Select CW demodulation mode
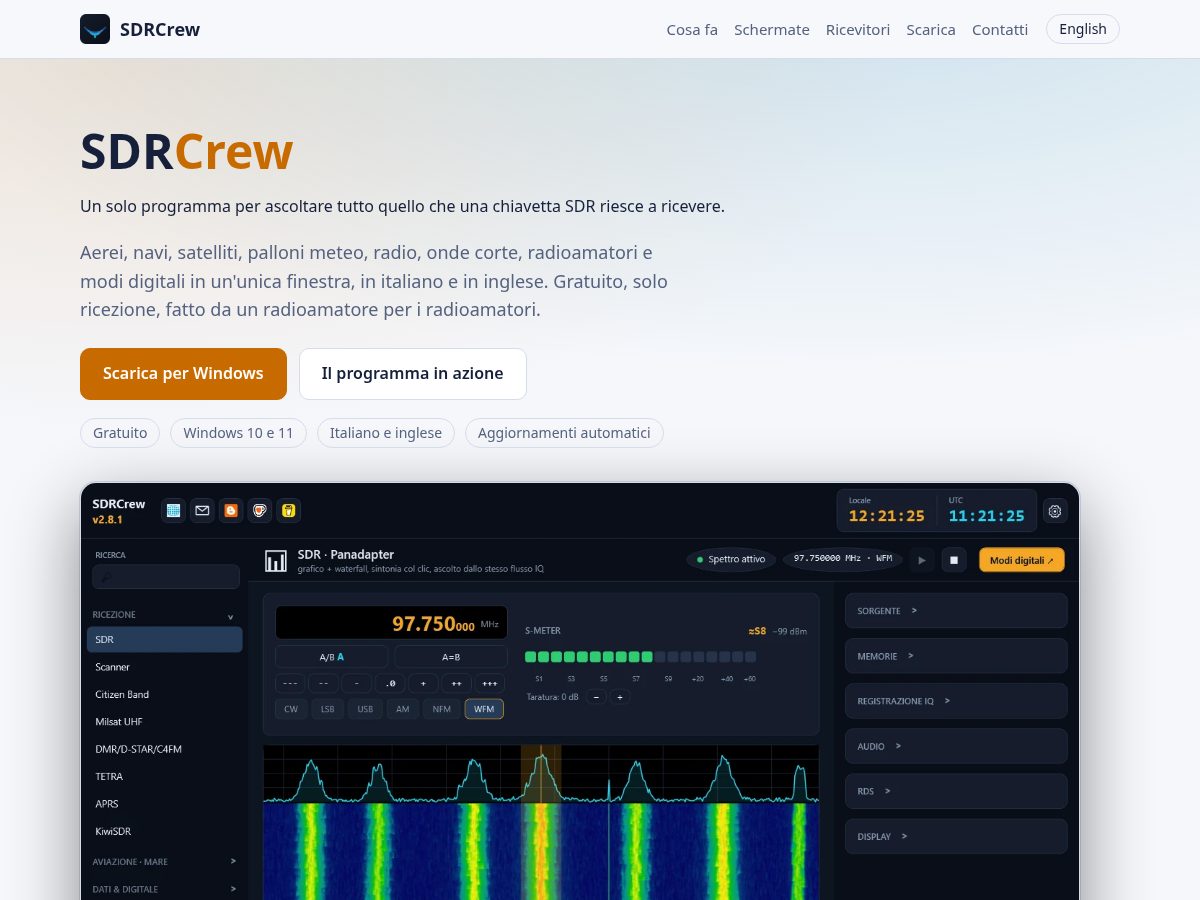The width and height of the screenshot is (1200, 900). coord(291,709)
